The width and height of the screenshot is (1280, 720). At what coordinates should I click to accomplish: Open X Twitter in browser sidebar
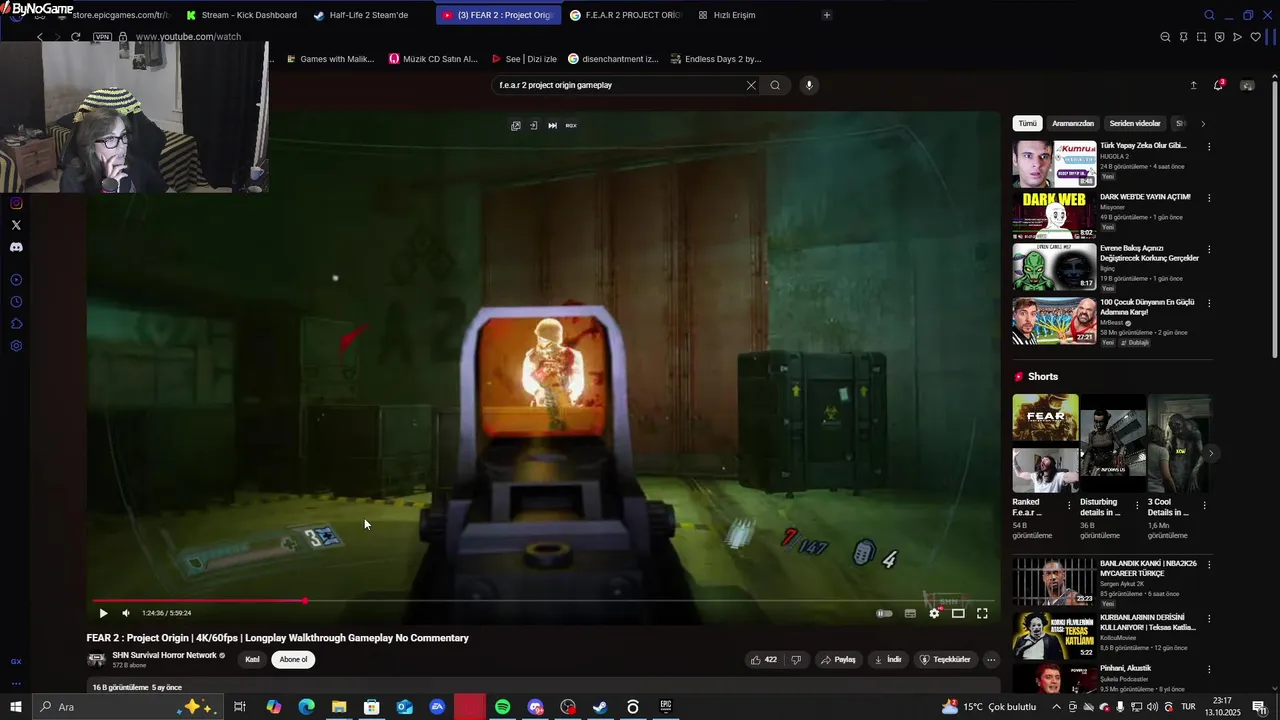pos(16,225)
